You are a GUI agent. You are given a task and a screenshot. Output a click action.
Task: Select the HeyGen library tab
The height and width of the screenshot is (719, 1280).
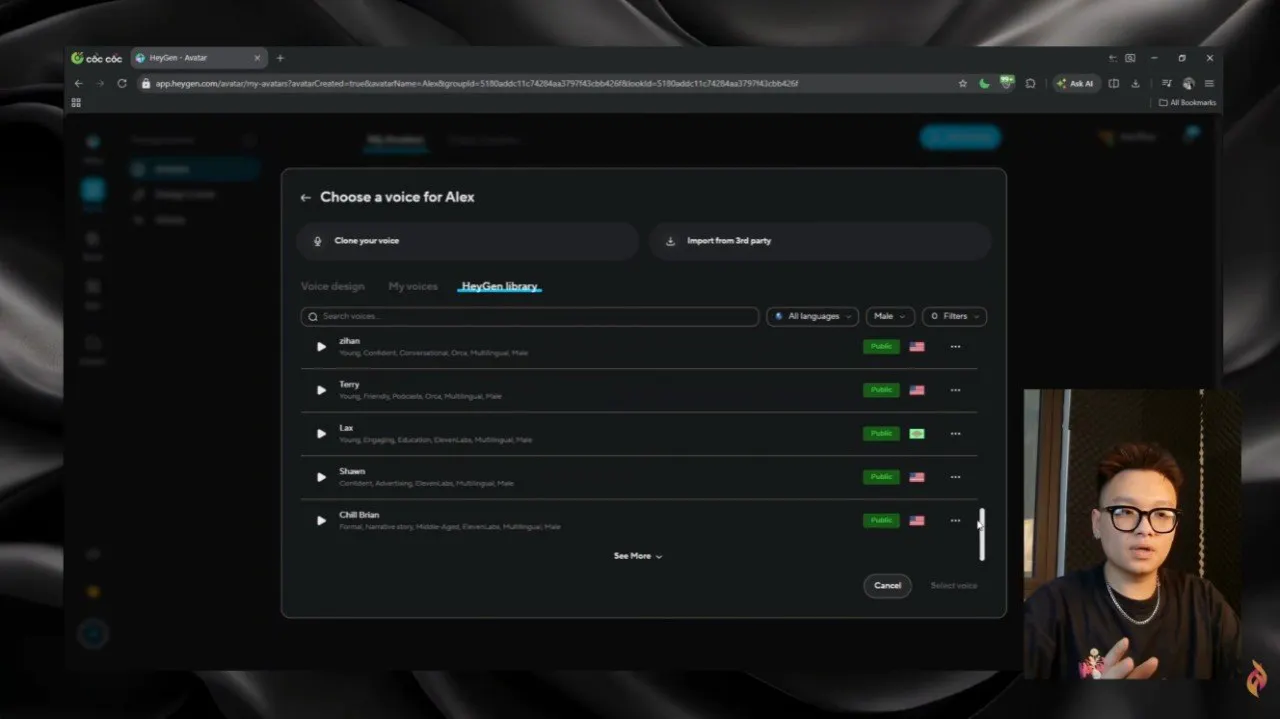[x=500, y=287]
